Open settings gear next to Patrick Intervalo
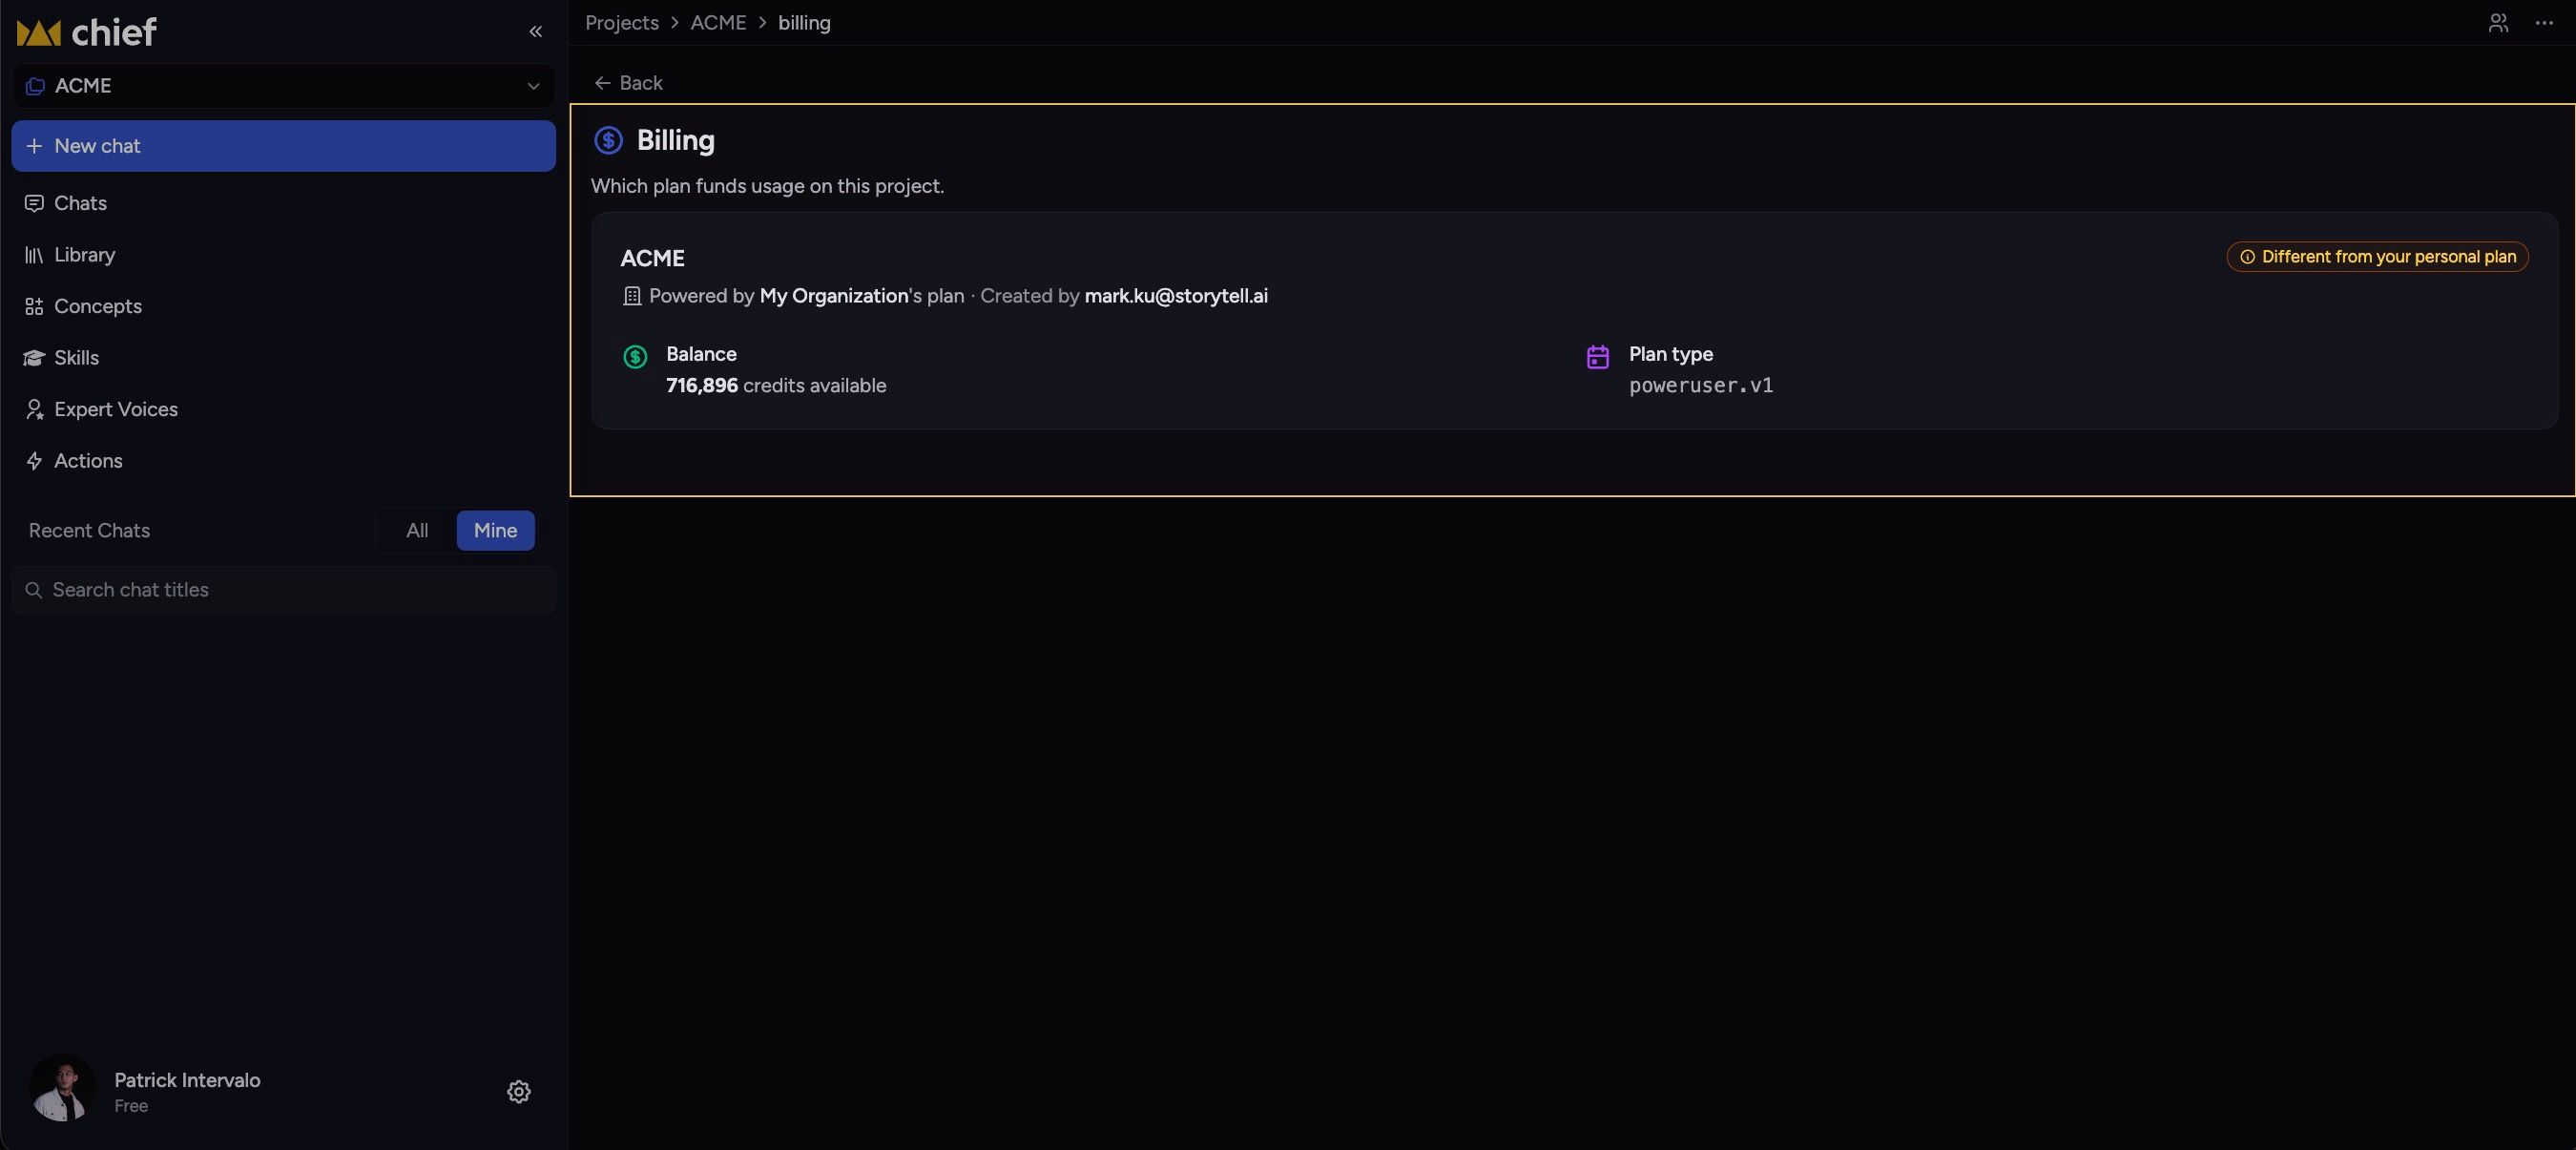 [x=518, y=1091]
